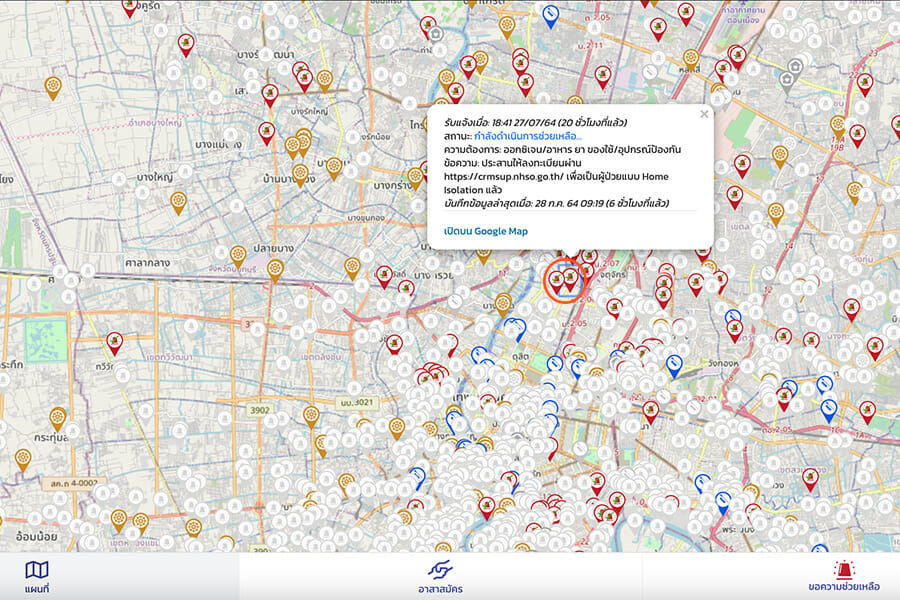This screenshot has height=600, width=900.
Task: Close the marker info popup
Action: coord(704,114)
